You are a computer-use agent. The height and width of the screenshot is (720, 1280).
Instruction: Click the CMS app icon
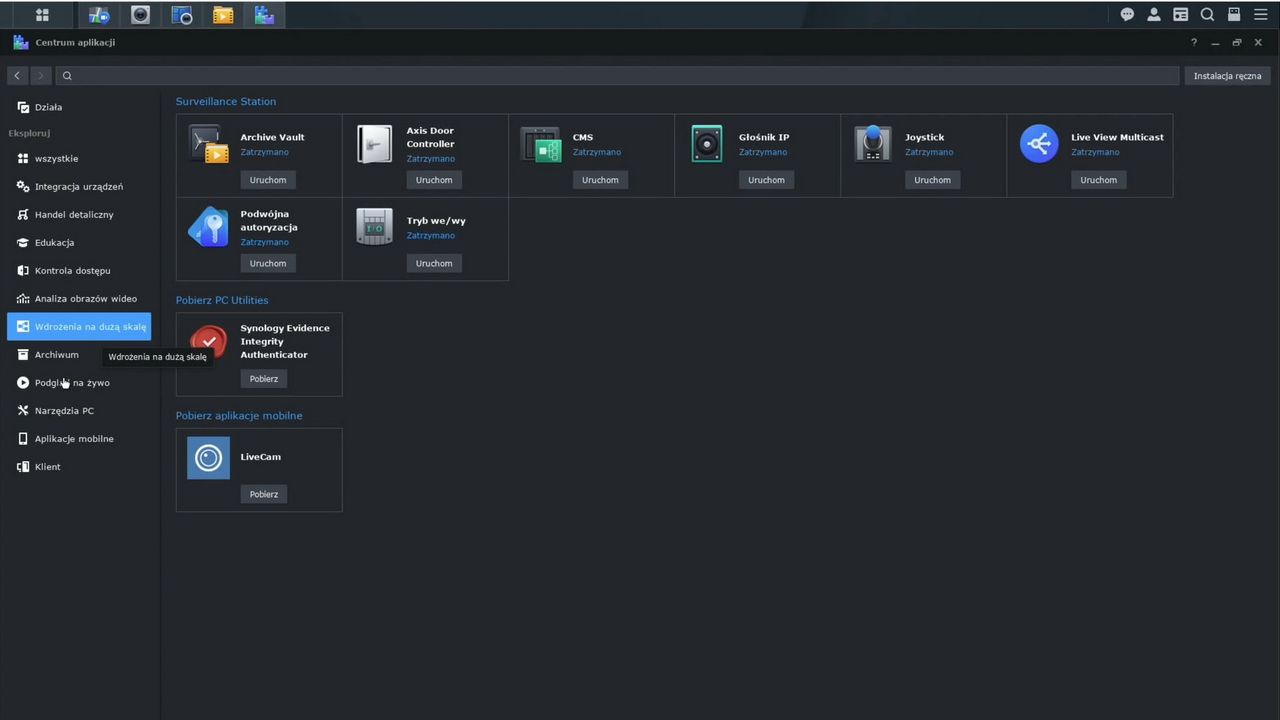point(540,144)
